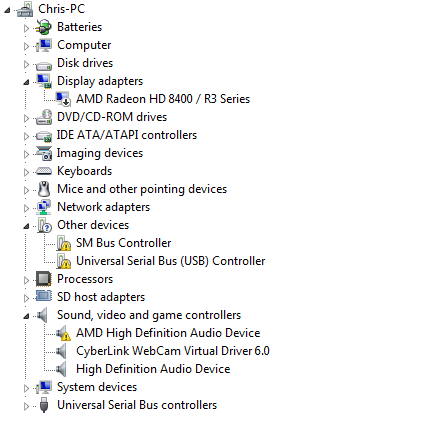Expand the Imaging devices node

[x=26, y=154]
